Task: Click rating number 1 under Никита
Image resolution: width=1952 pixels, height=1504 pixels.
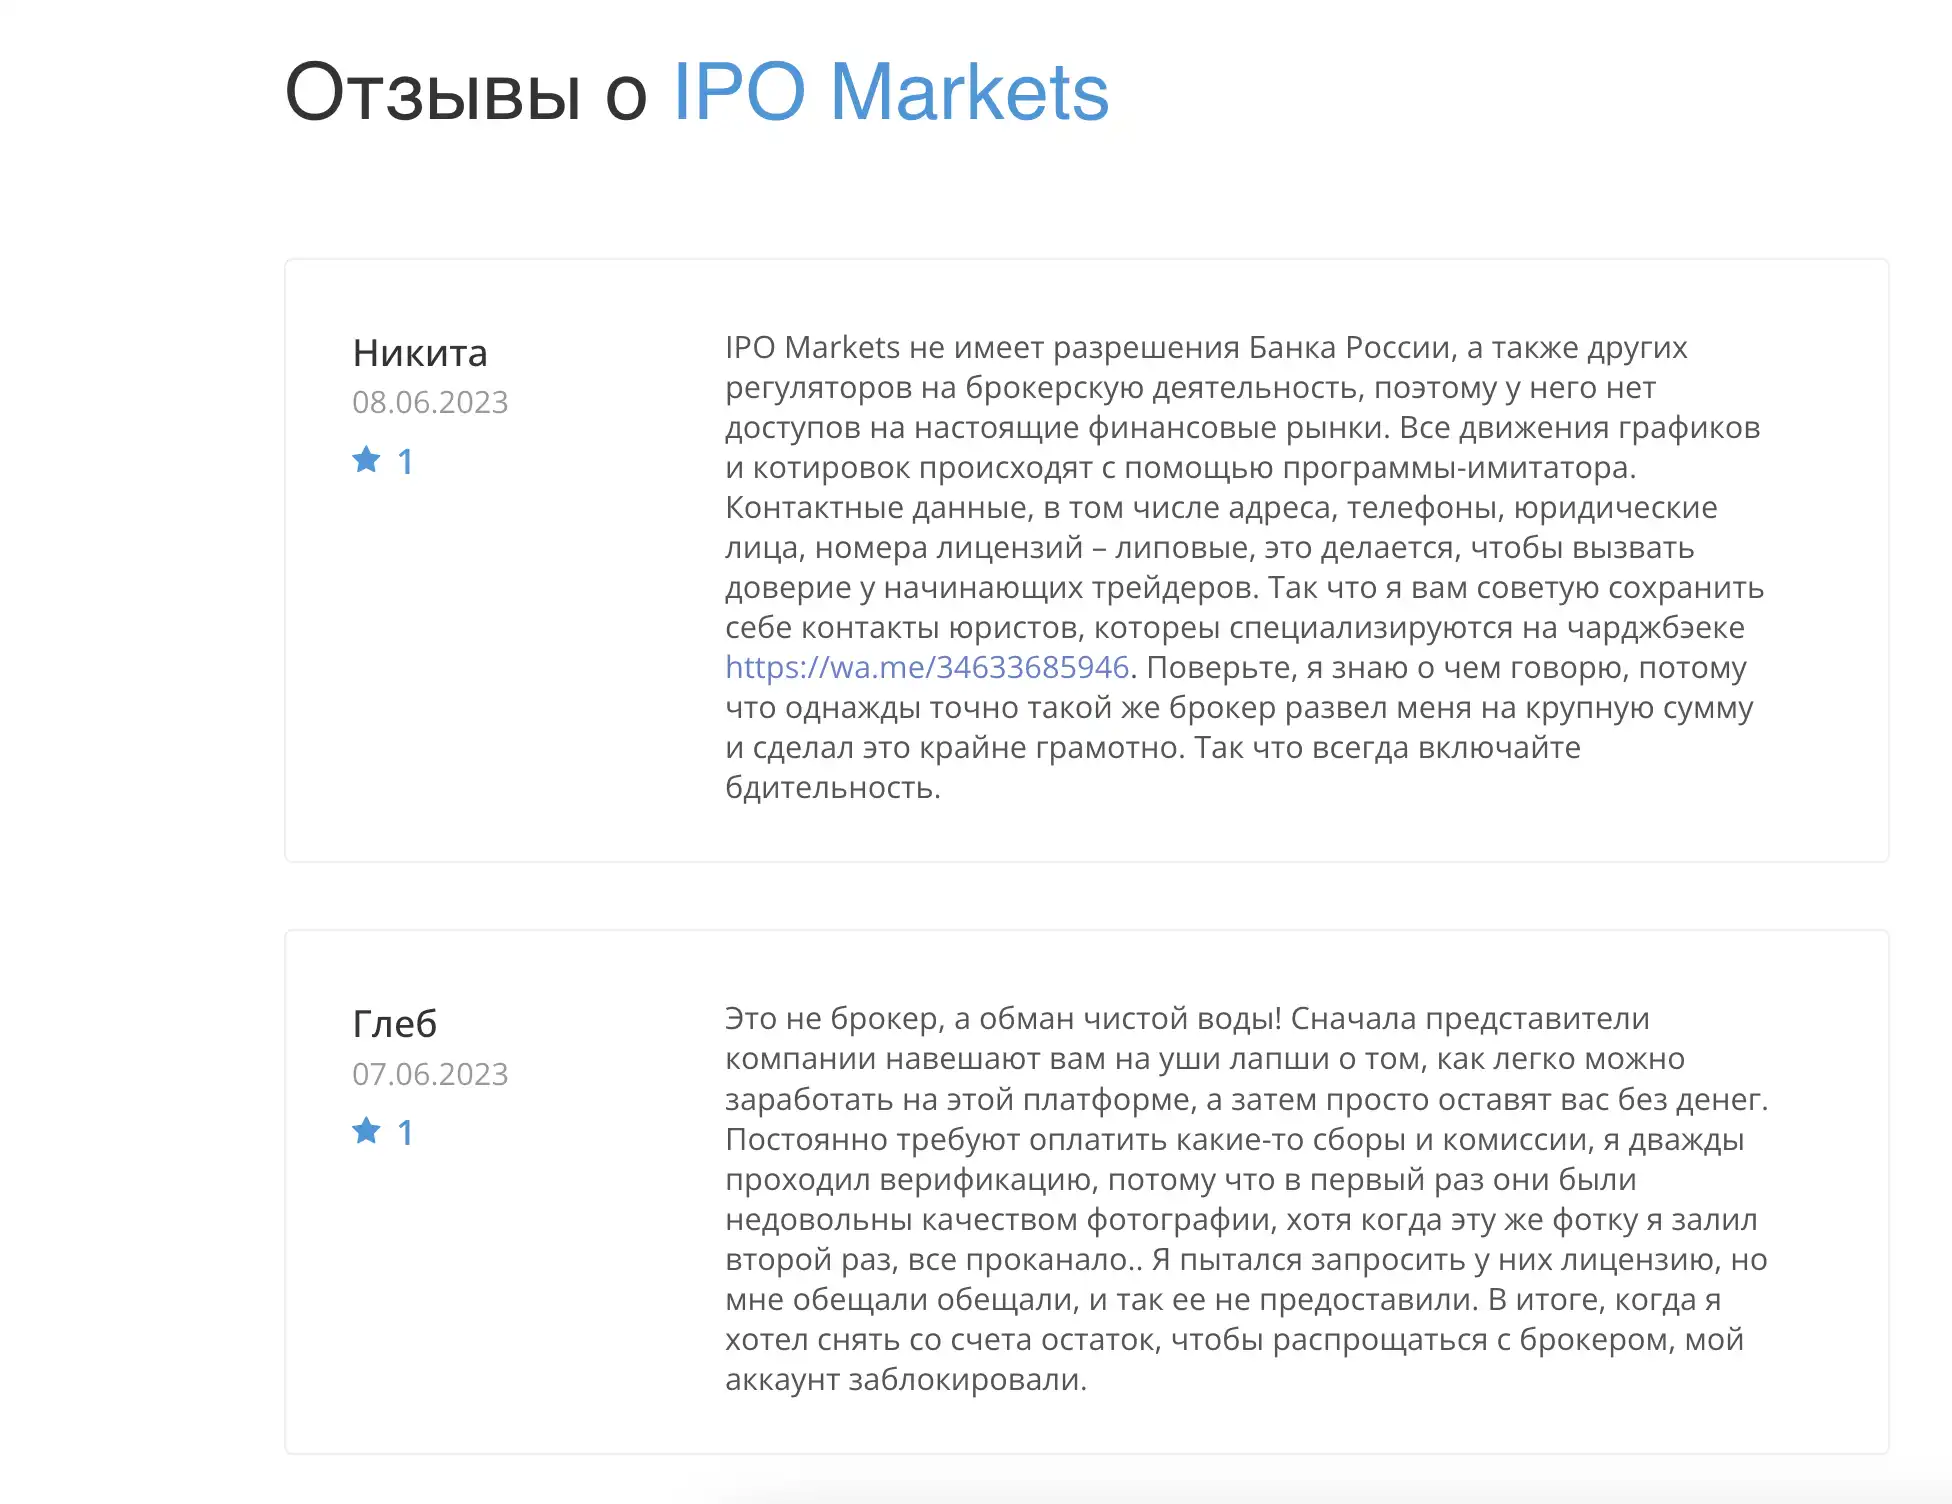Action: 405,461
